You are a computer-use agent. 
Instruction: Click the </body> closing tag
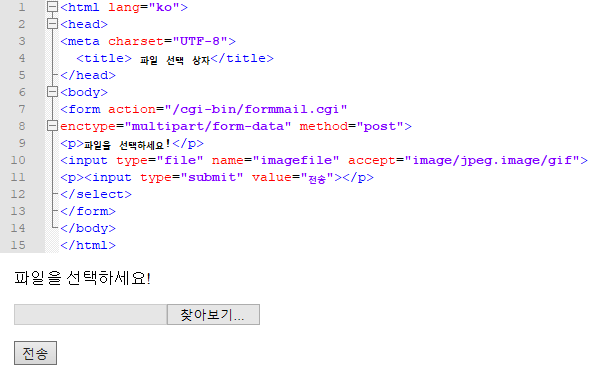tap(88, 228)
